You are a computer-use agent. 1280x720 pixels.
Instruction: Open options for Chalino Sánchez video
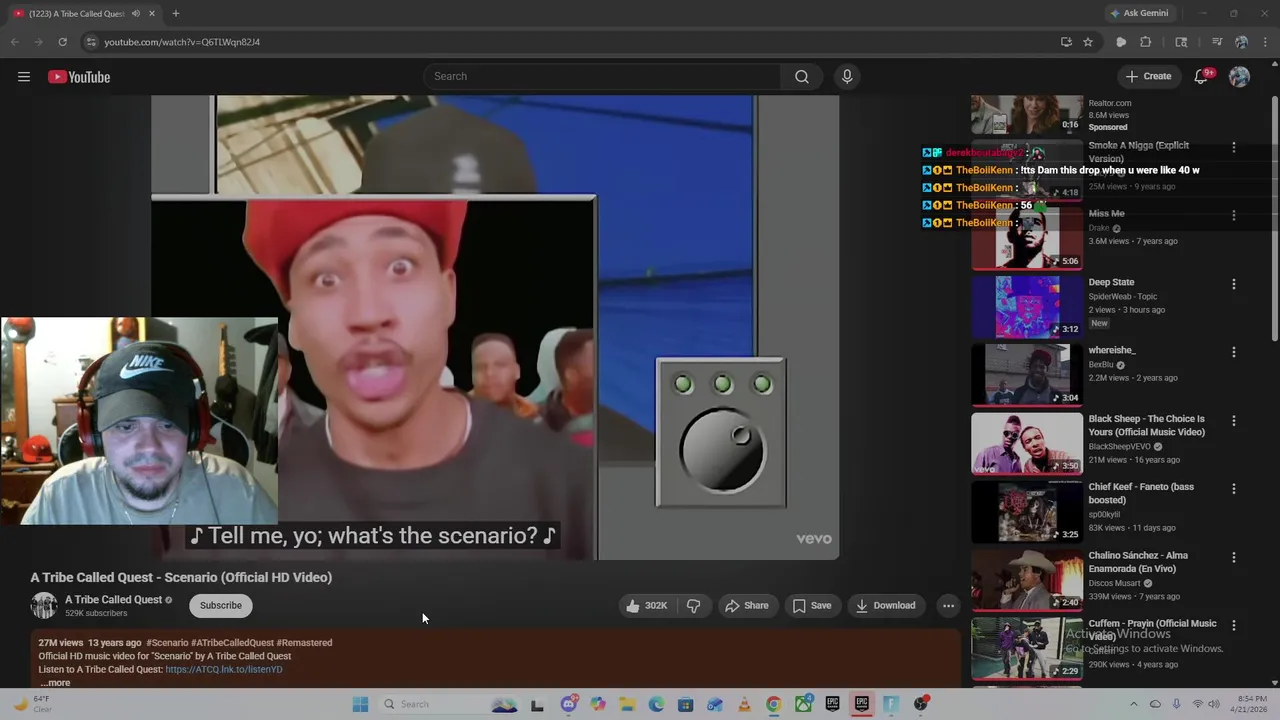point(1234,557)
